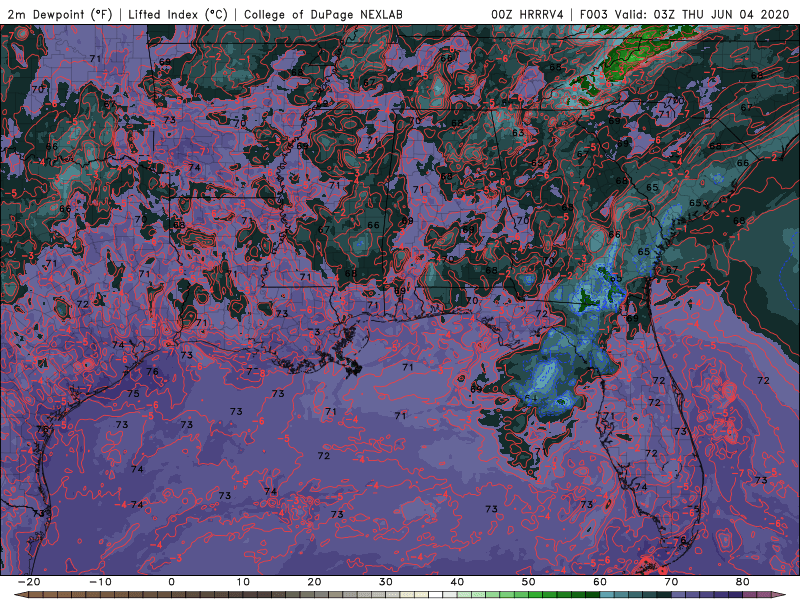Click the 'College of DuPage NEXLAB' label
The image size is (800, 600).
(323, 14)
